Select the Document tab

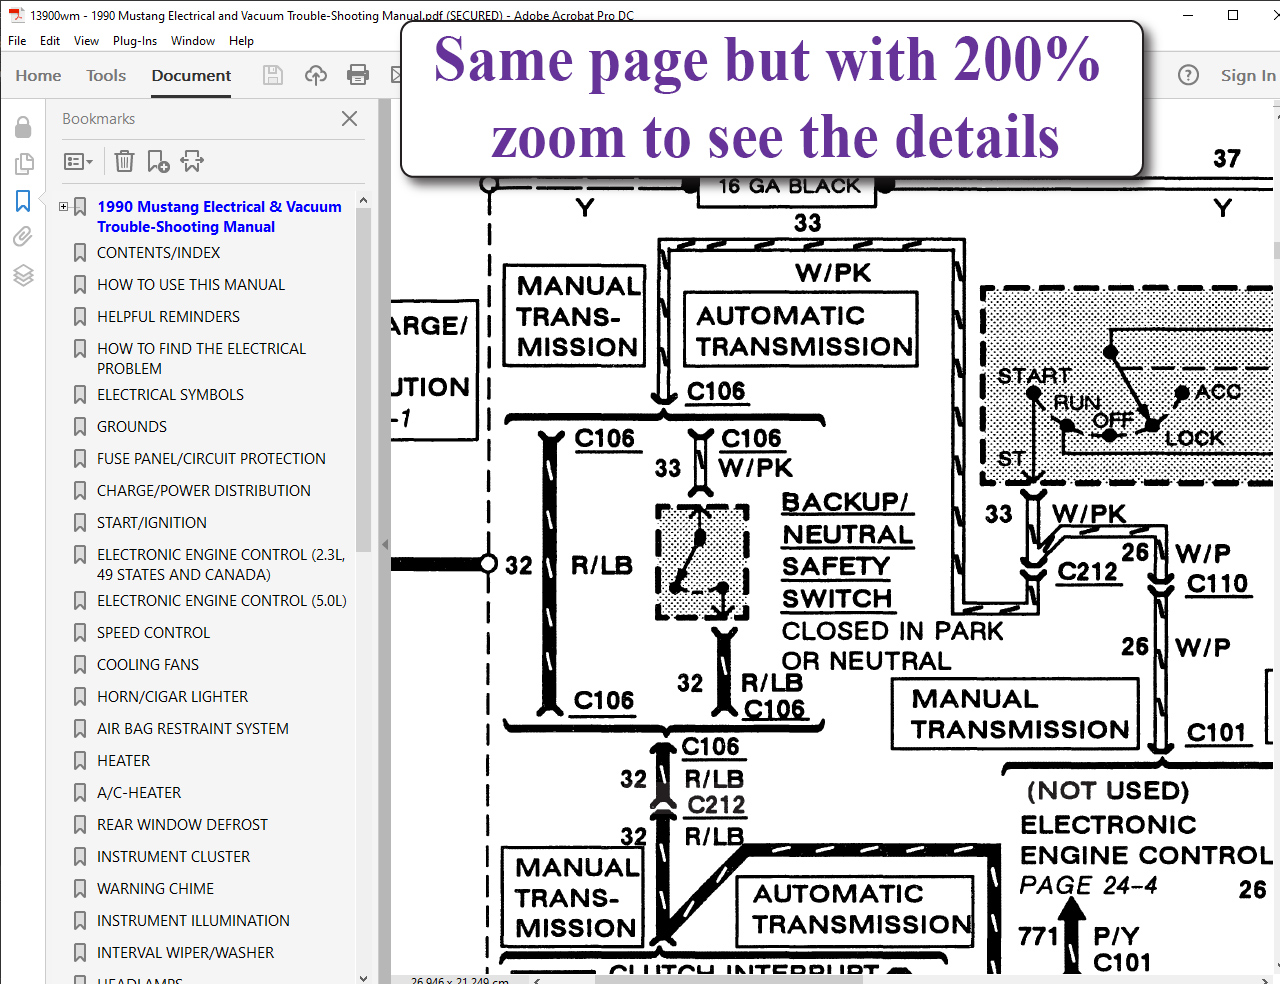tap(191, 75)
